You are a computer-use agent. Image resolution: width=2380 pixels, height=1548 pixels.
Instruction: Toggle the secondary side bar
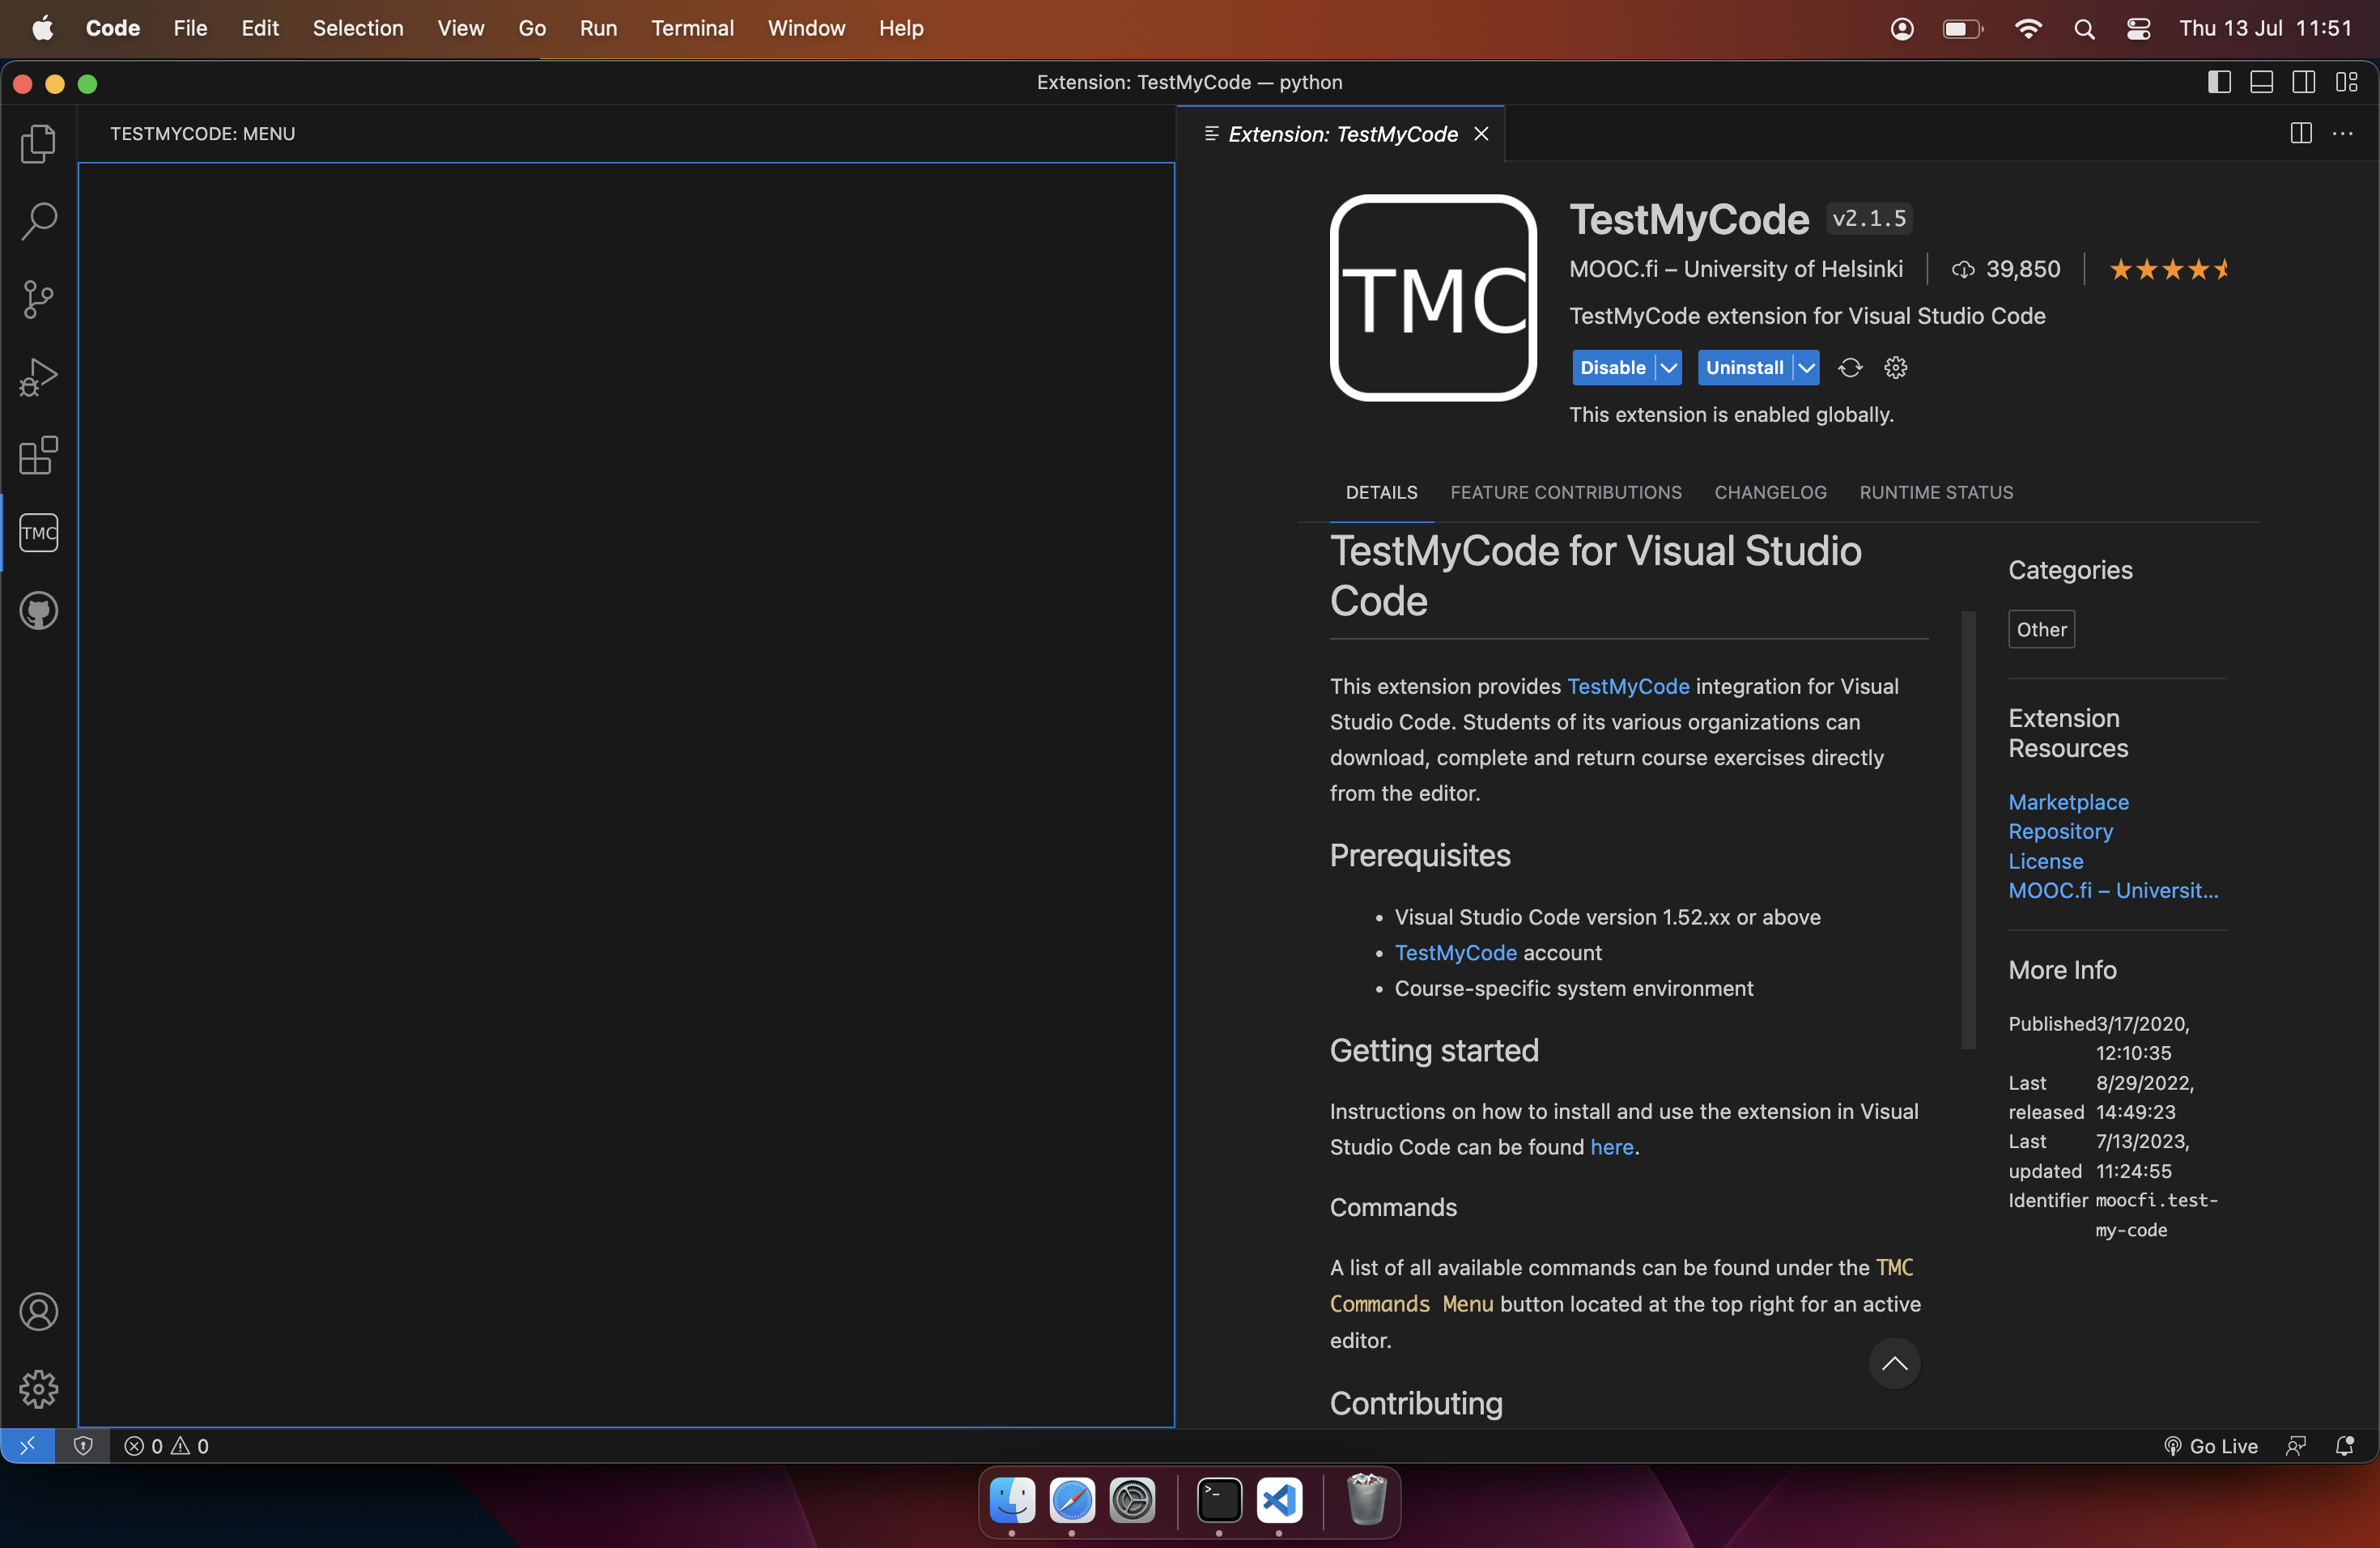pos(2305,82)
